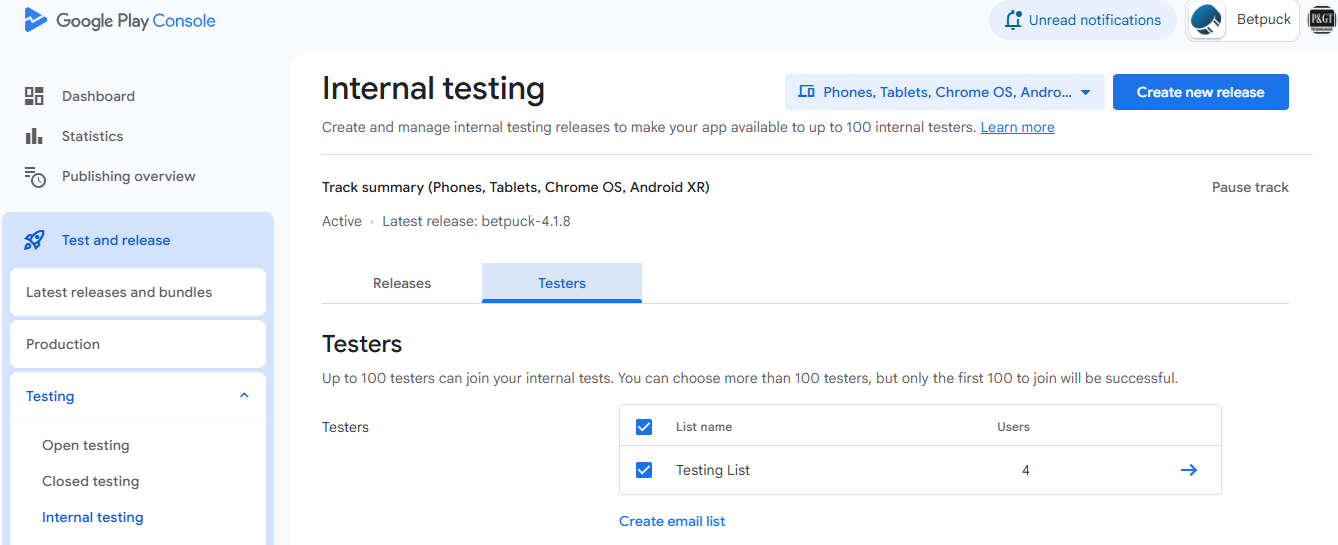Image resolution: width=1338 pixels, height=545 pixels.
Task: Click Create email list link
Action: [672, 521]
